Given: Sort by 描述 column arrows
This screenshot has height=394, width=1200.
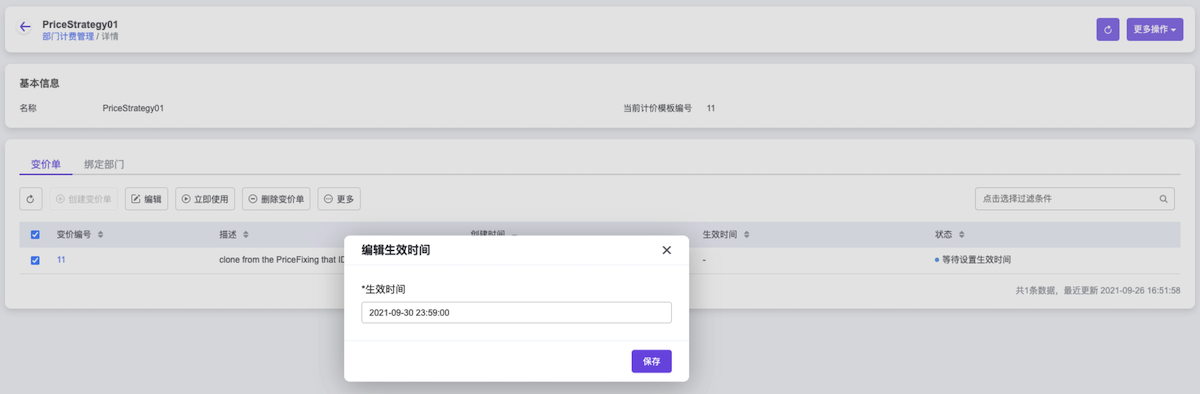Looking at the screenshot, I should (x=246, y=234).
